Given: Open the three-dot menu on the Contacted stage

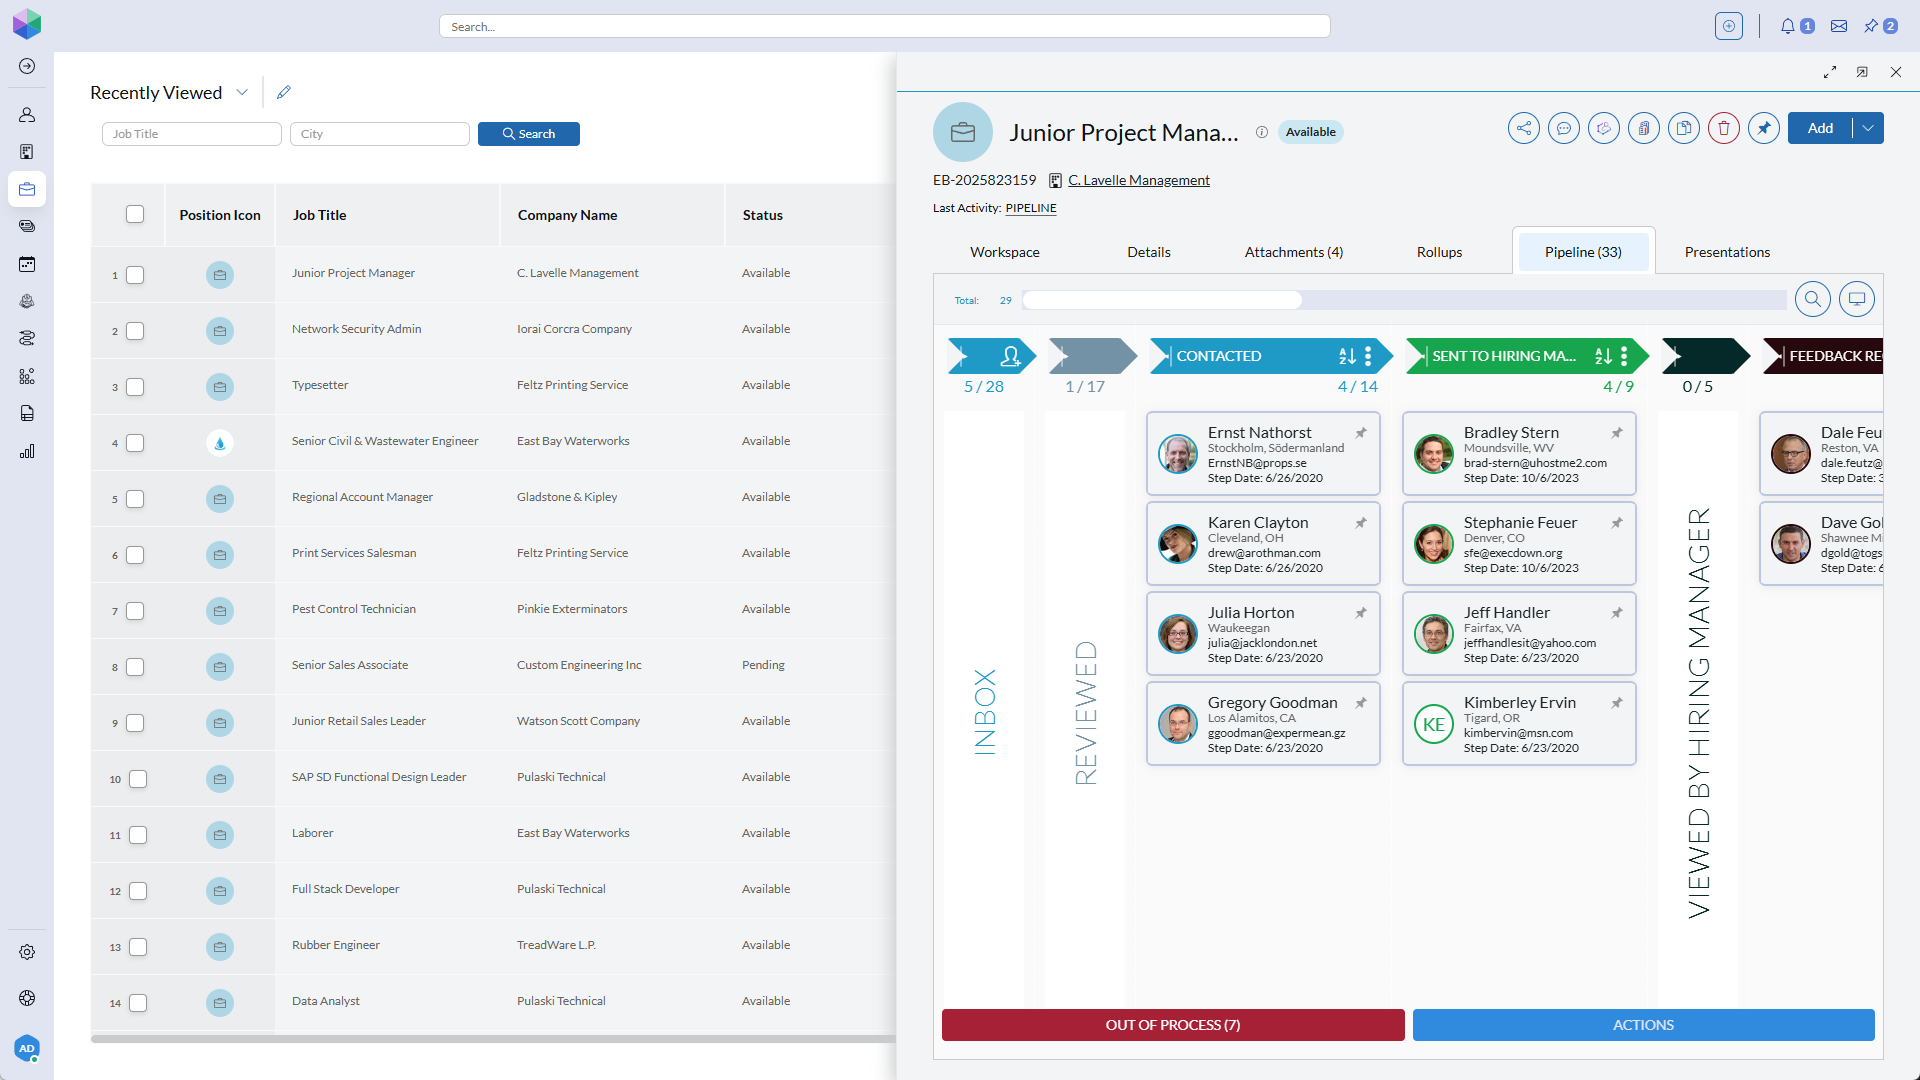Looking at the screenshot, I should (1368, 355).
